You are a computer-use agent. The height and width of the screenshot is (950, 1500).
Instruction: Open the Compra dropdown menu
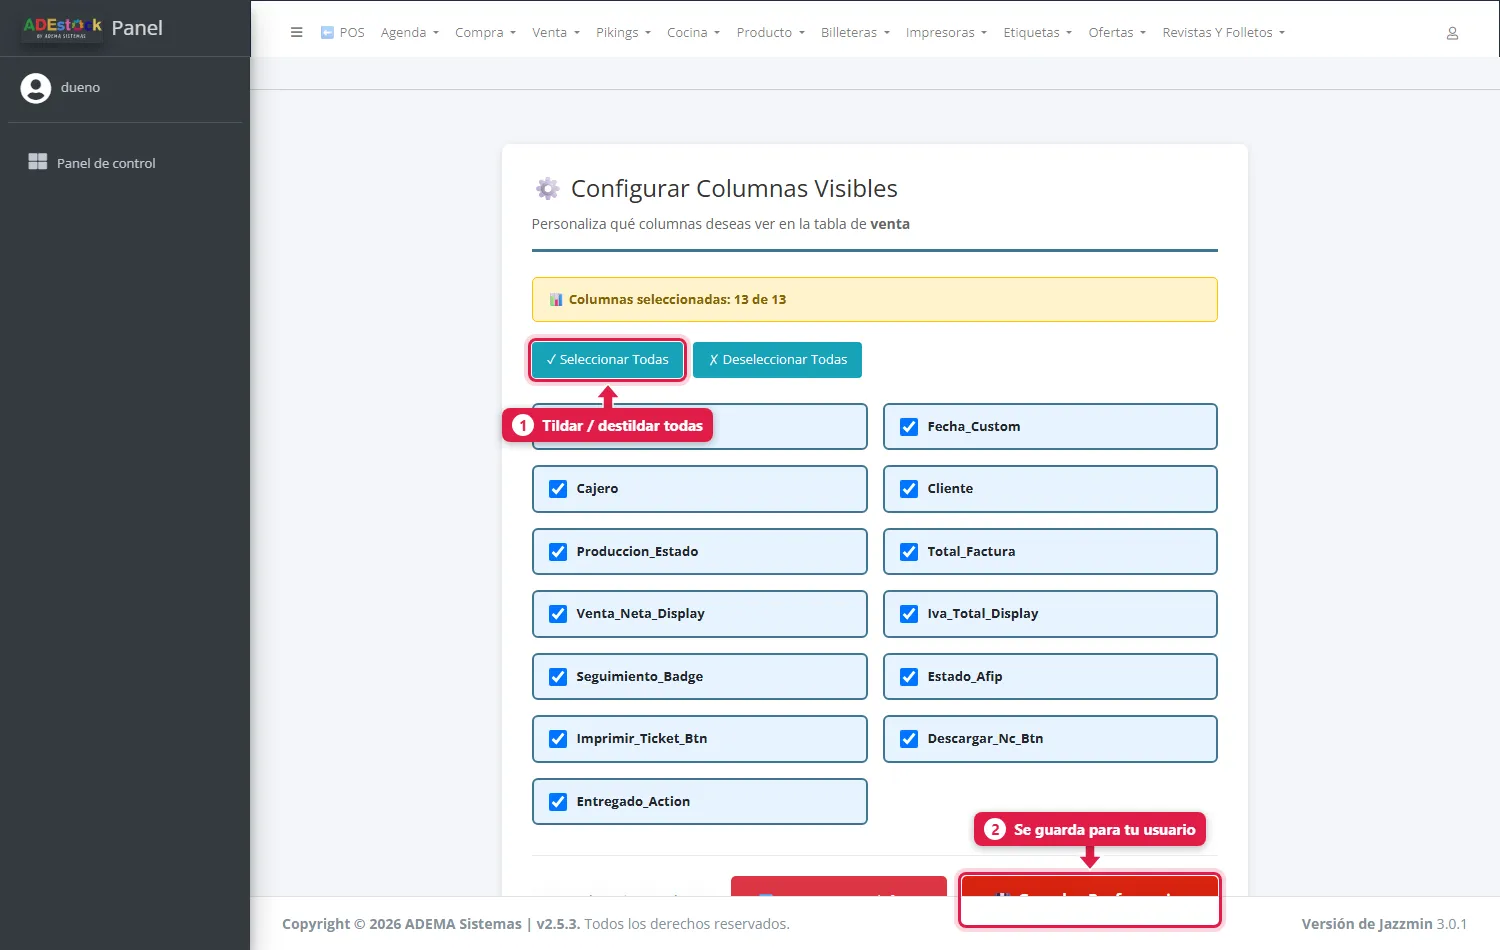(x=485, y=33)
